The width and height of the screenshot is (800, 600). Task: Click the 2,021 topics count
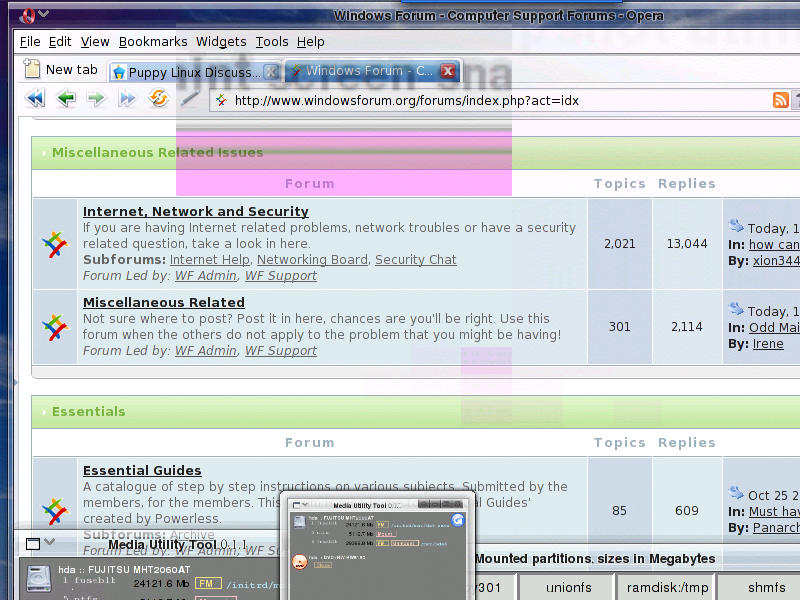pos(619,244)
